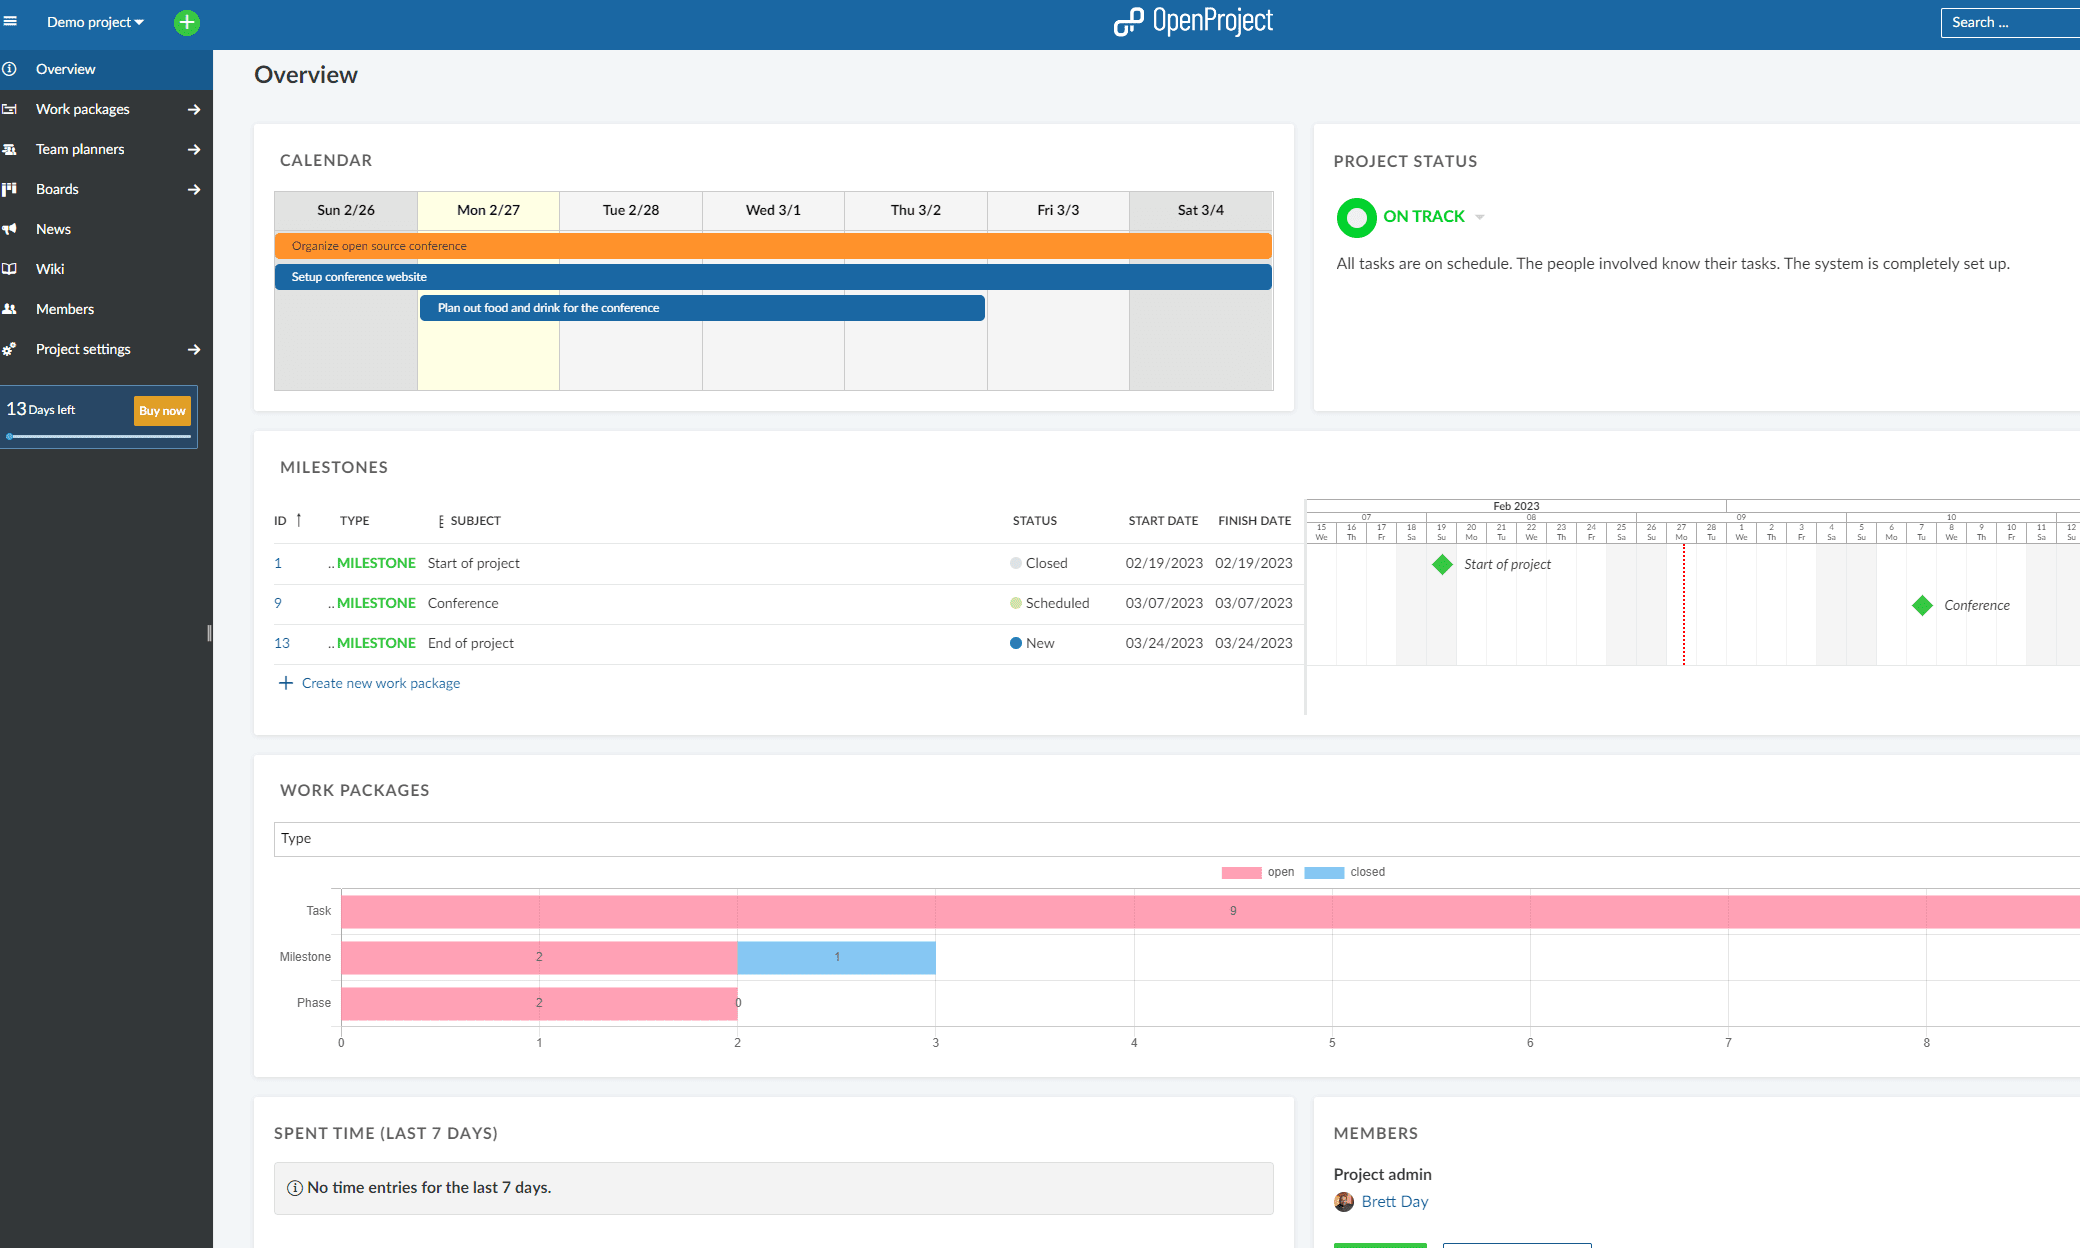The width and height of the screenshot is (2080, 1248).
Task: Click the Members people icon
Action: (x=10, y=309)
